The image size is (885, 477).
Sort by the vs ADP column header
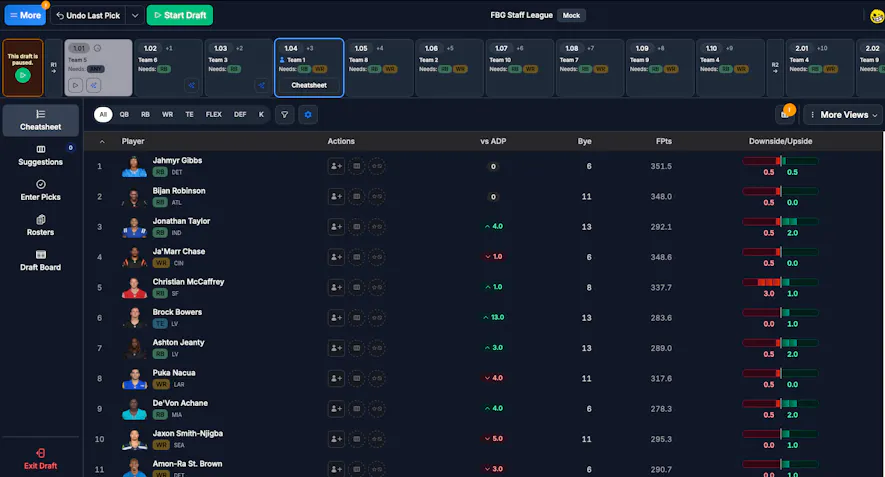(493, 141)
